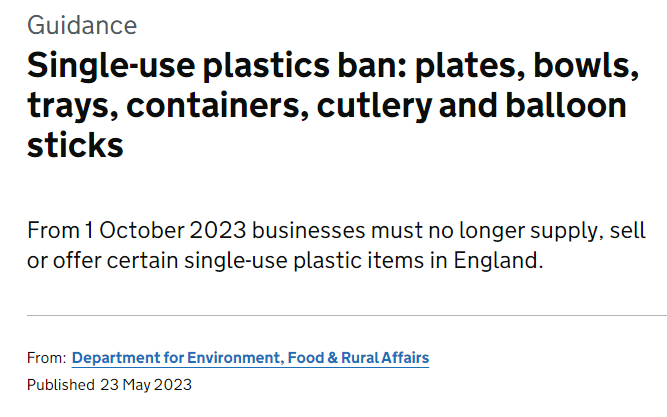Click the word 'cutlery' in the heading
This screenshot has height=417, width=667.
click(x=374, y=106)
